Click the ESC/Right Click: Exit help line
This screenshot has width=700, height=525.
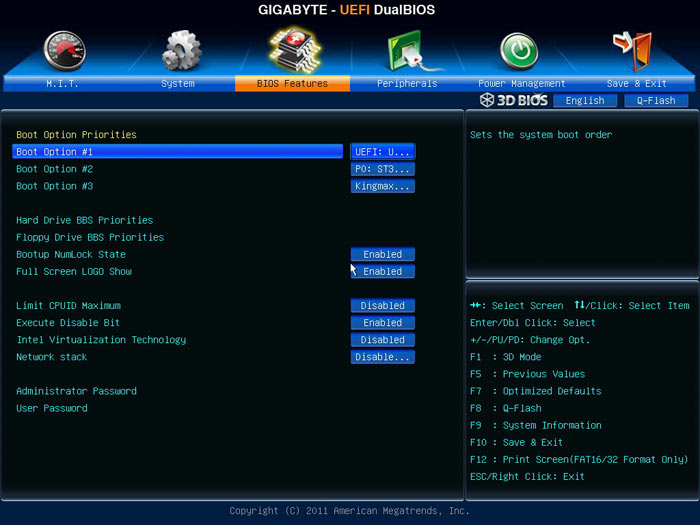coord(527,476)
